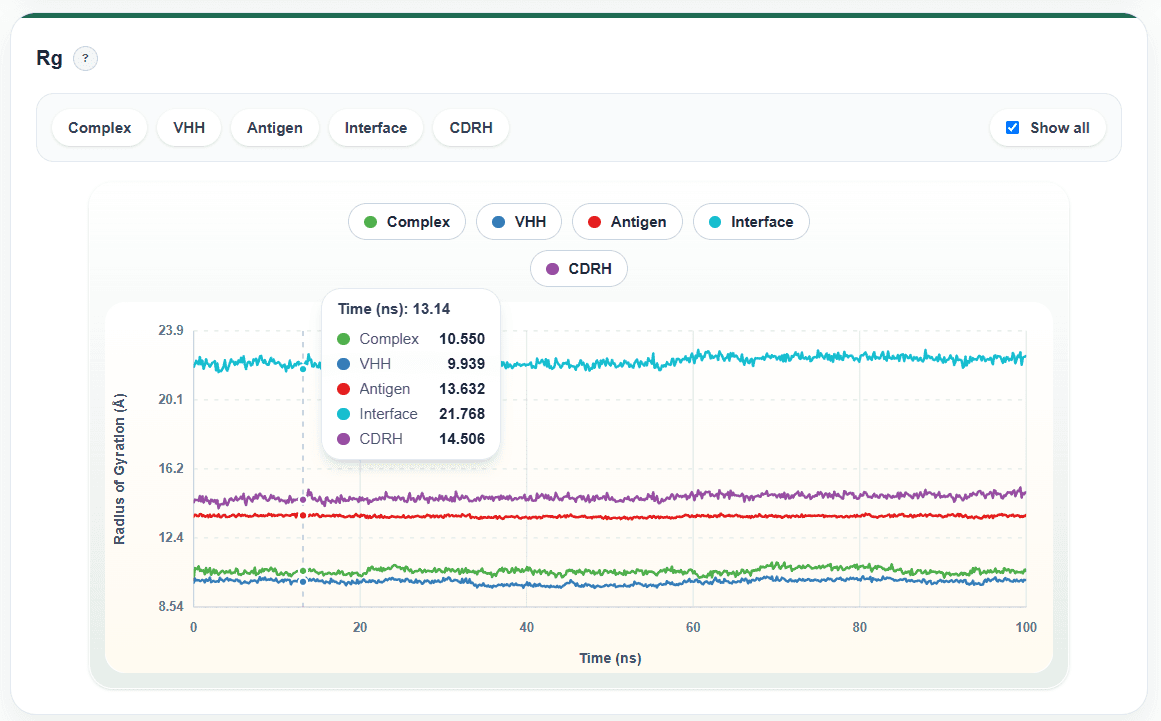The height and width of the screenshot is (721, 1161).
Task: Click the red Antigen point on hover line
Action: (303, 515)
